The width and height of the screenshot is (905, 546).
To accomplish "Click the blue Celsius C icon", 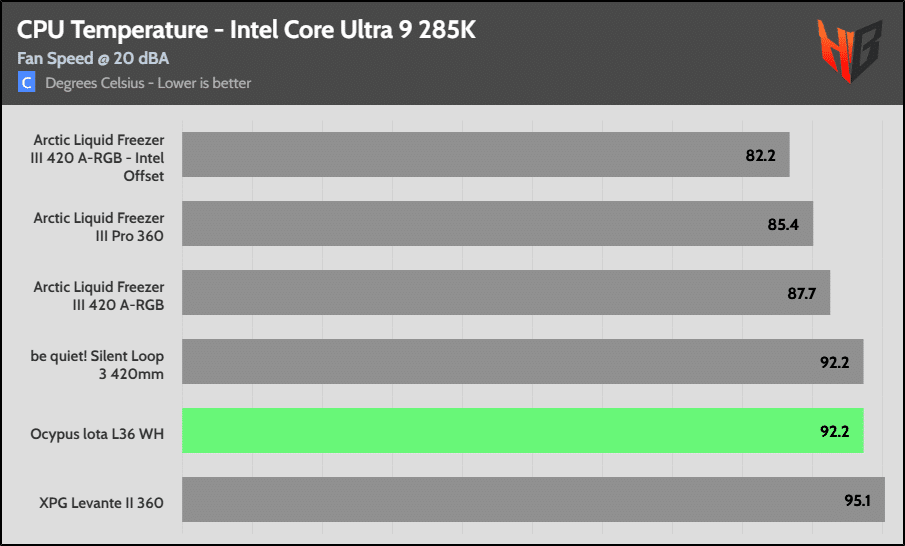I will [26, 83].
